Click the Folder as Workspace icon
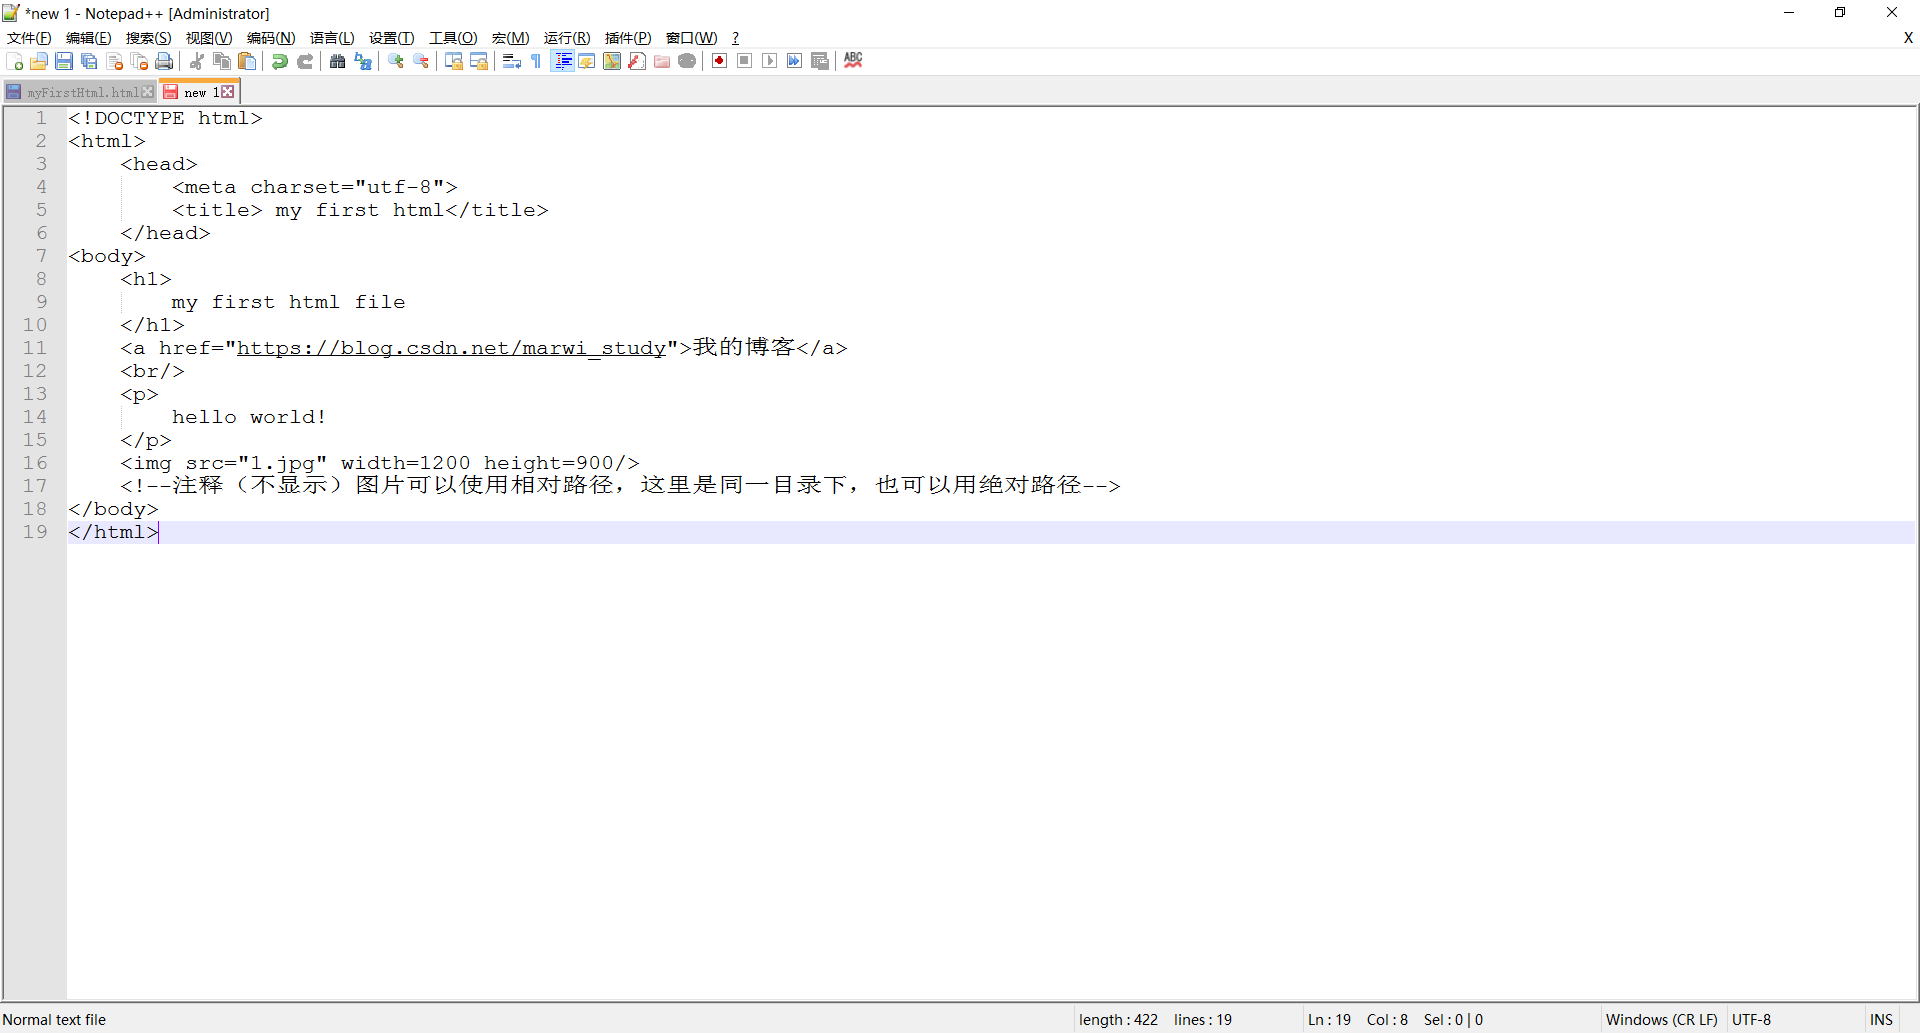 [662, 61]
